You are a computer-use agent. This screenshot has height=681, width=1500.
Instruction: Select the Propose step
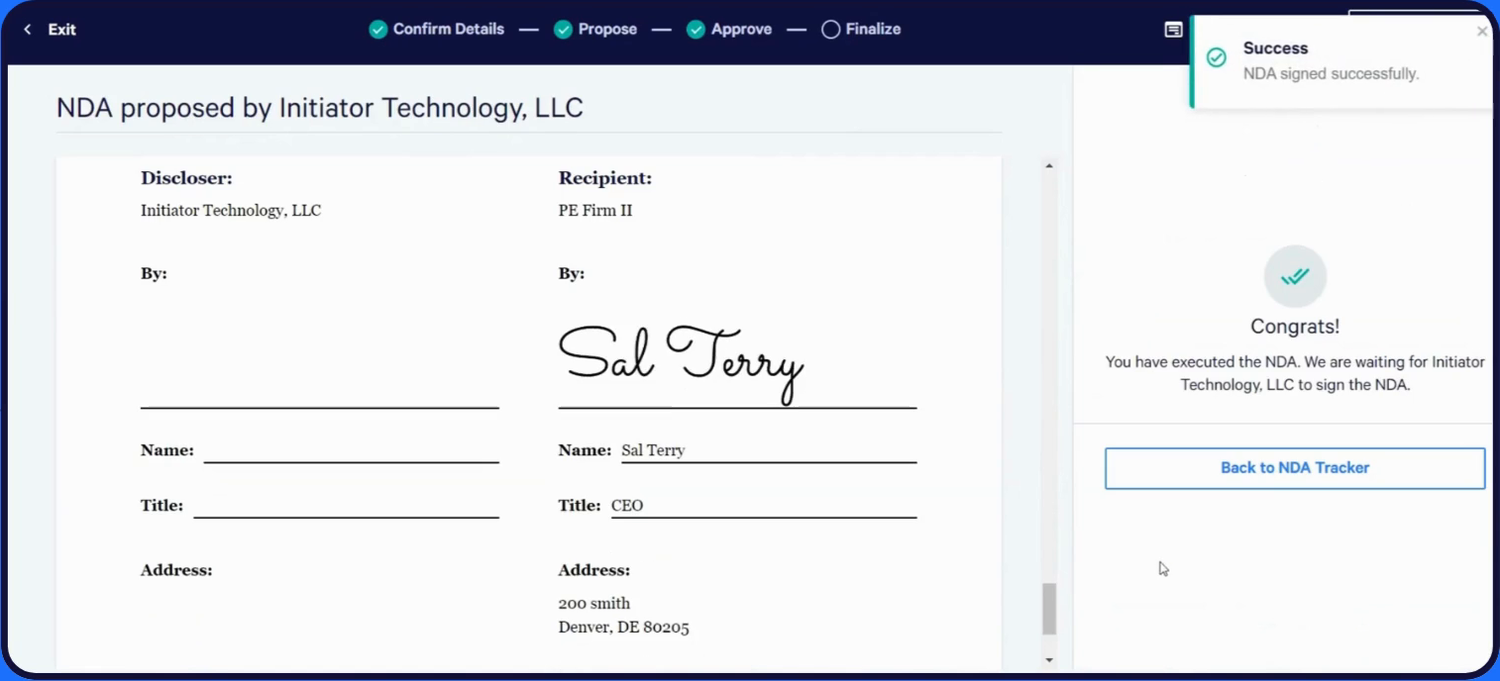(595, 29)
